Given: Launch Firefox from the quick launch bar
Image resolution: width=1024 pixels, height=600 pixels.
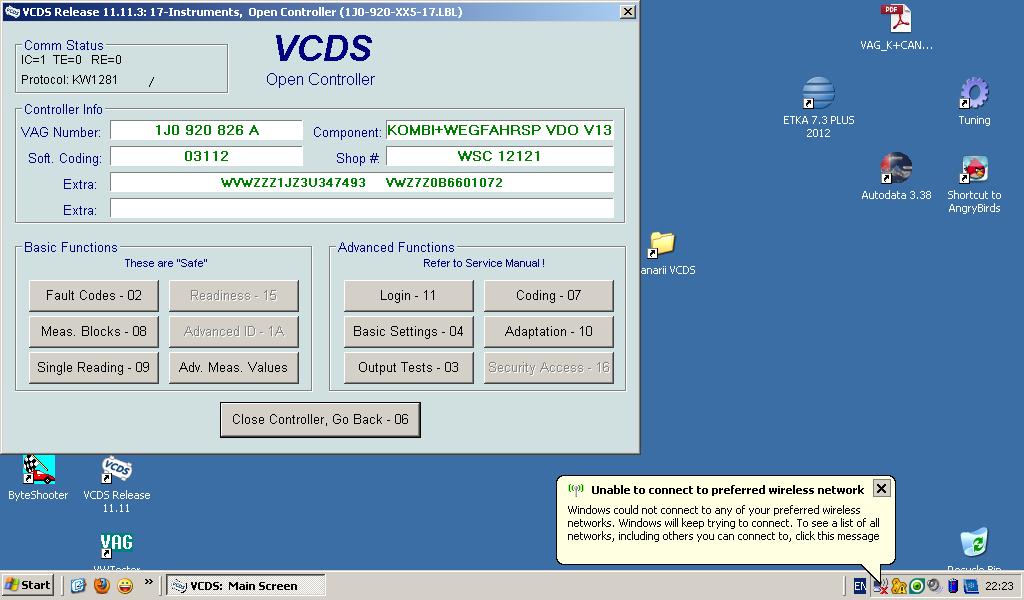Looking at the screenshot, I should pos(102,586).
